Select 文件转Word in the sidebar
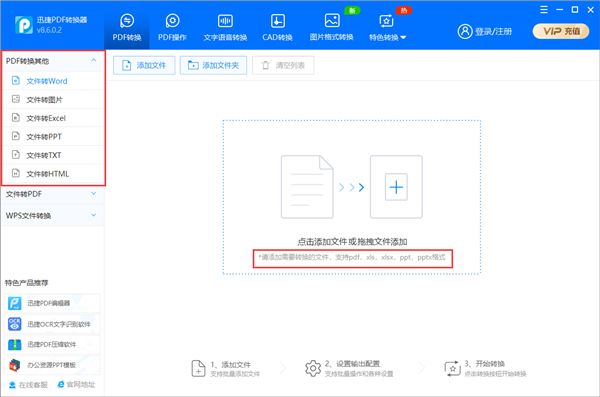Screen dimensions: 600x397 53,81
